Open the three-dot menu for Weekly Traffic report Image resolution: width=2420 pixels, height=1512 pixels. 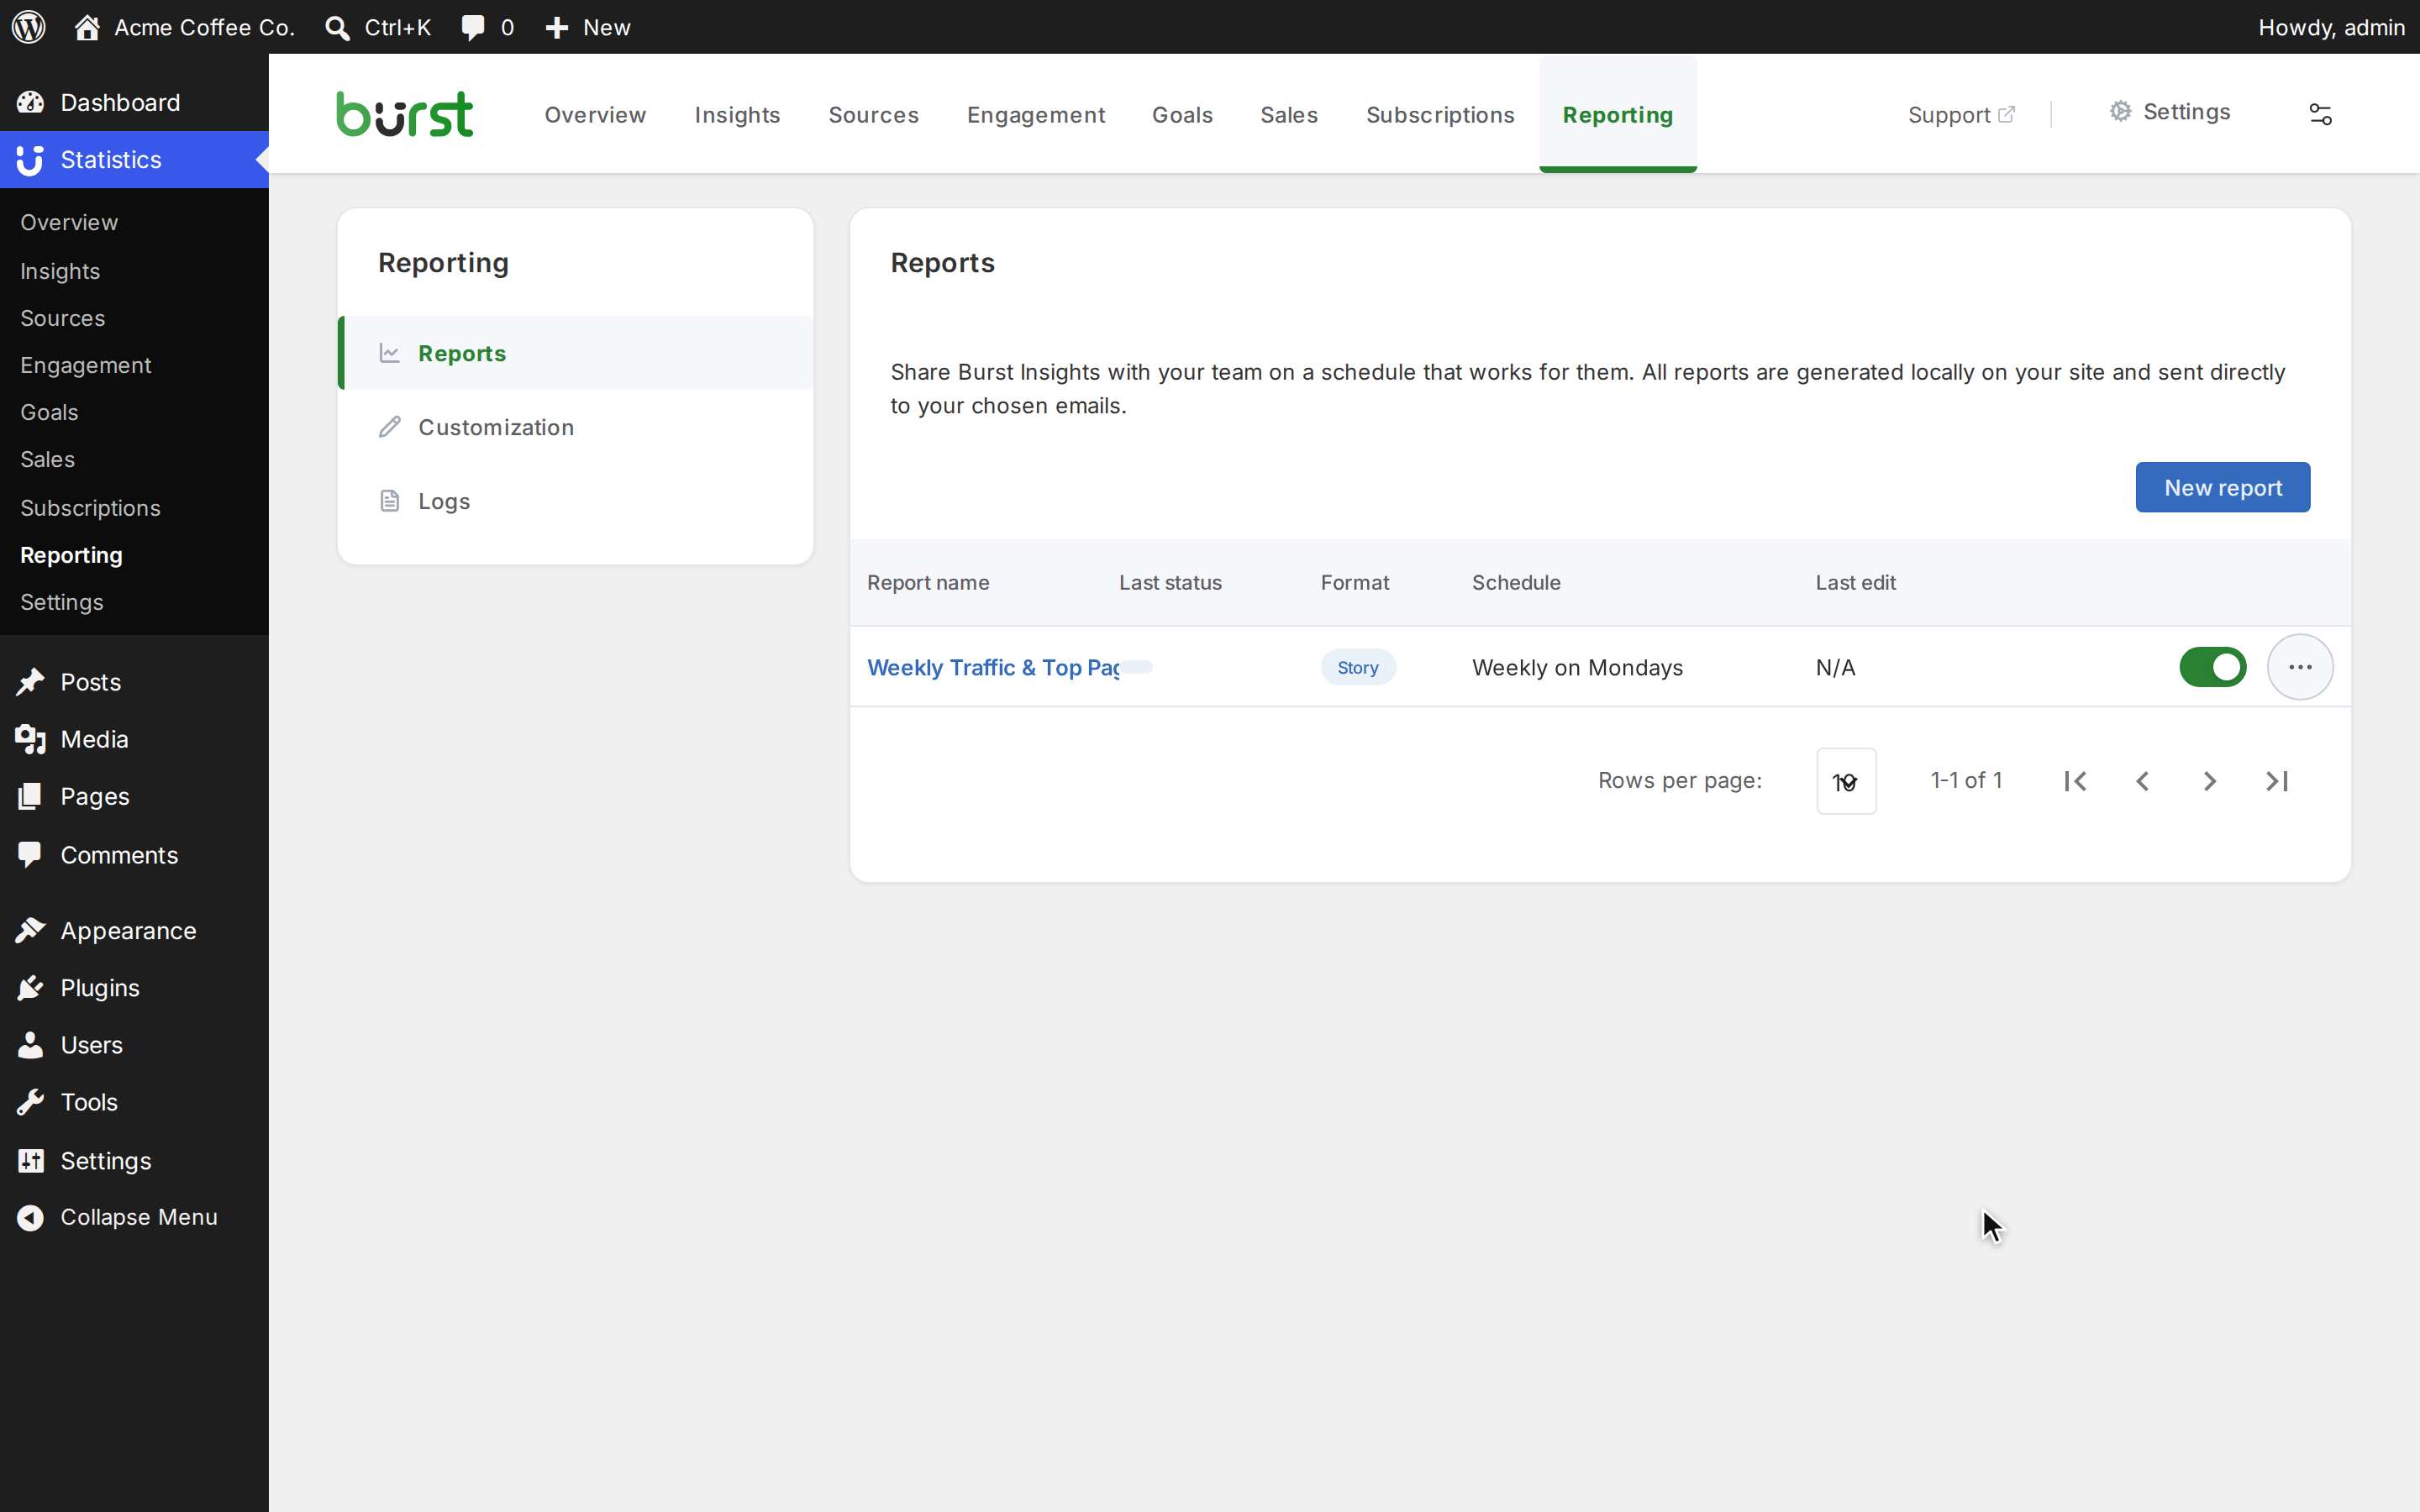2300,667
